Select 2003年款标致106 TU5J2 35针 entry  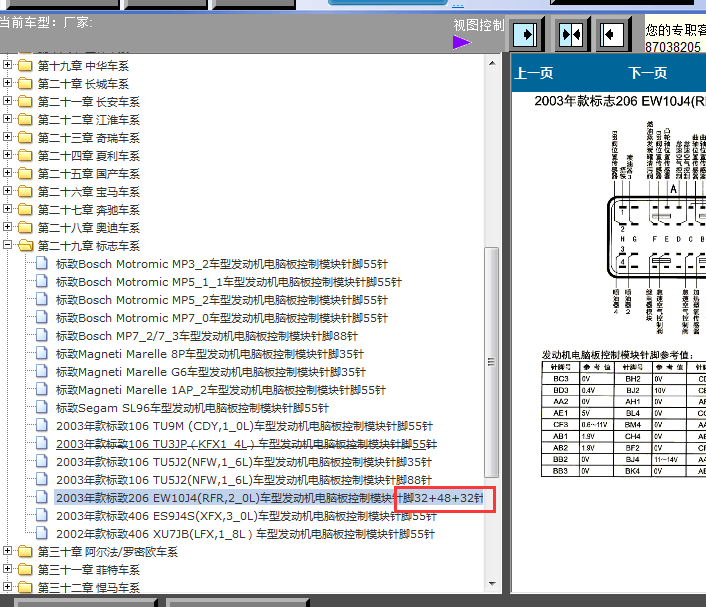click(244, 462)
